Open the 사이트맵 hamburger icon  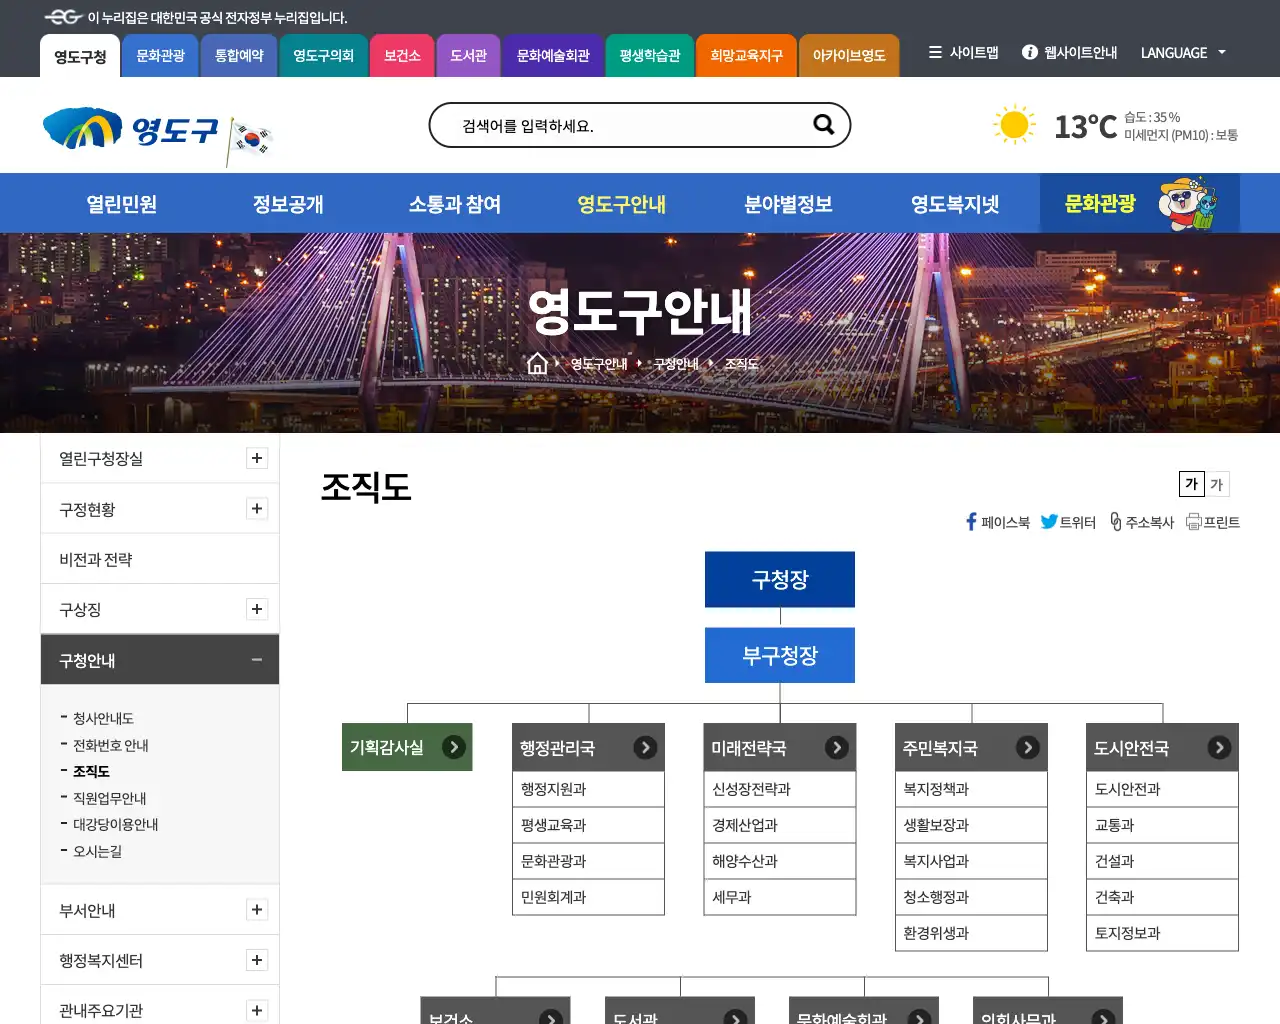pos(935,53)
